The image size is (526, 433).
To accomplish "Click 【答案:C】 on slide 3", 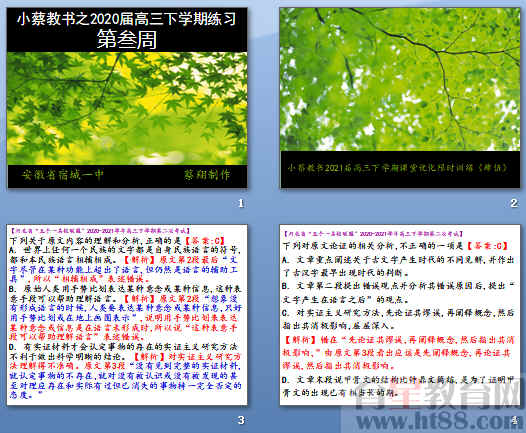I will 204,240.
